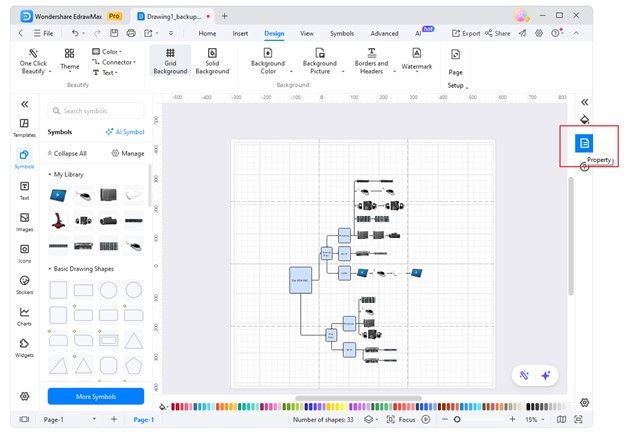Image resolution: width=624 pixels, height=445 pixels.
Task: Open the One Click Beautify dropdown
Action: click(35, 61)
